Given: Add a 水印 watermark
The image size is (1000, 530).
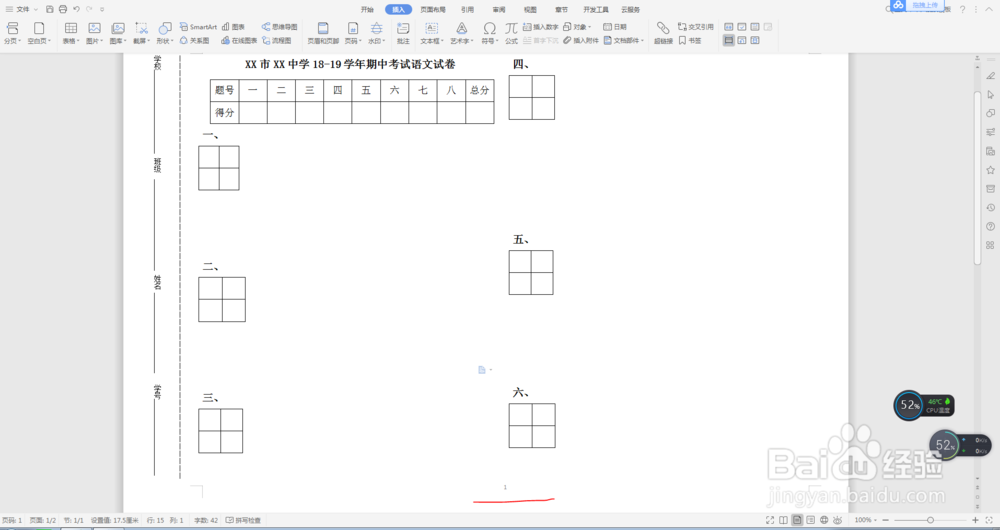Looking at the screenshot, I should click(x=377, y=33).
